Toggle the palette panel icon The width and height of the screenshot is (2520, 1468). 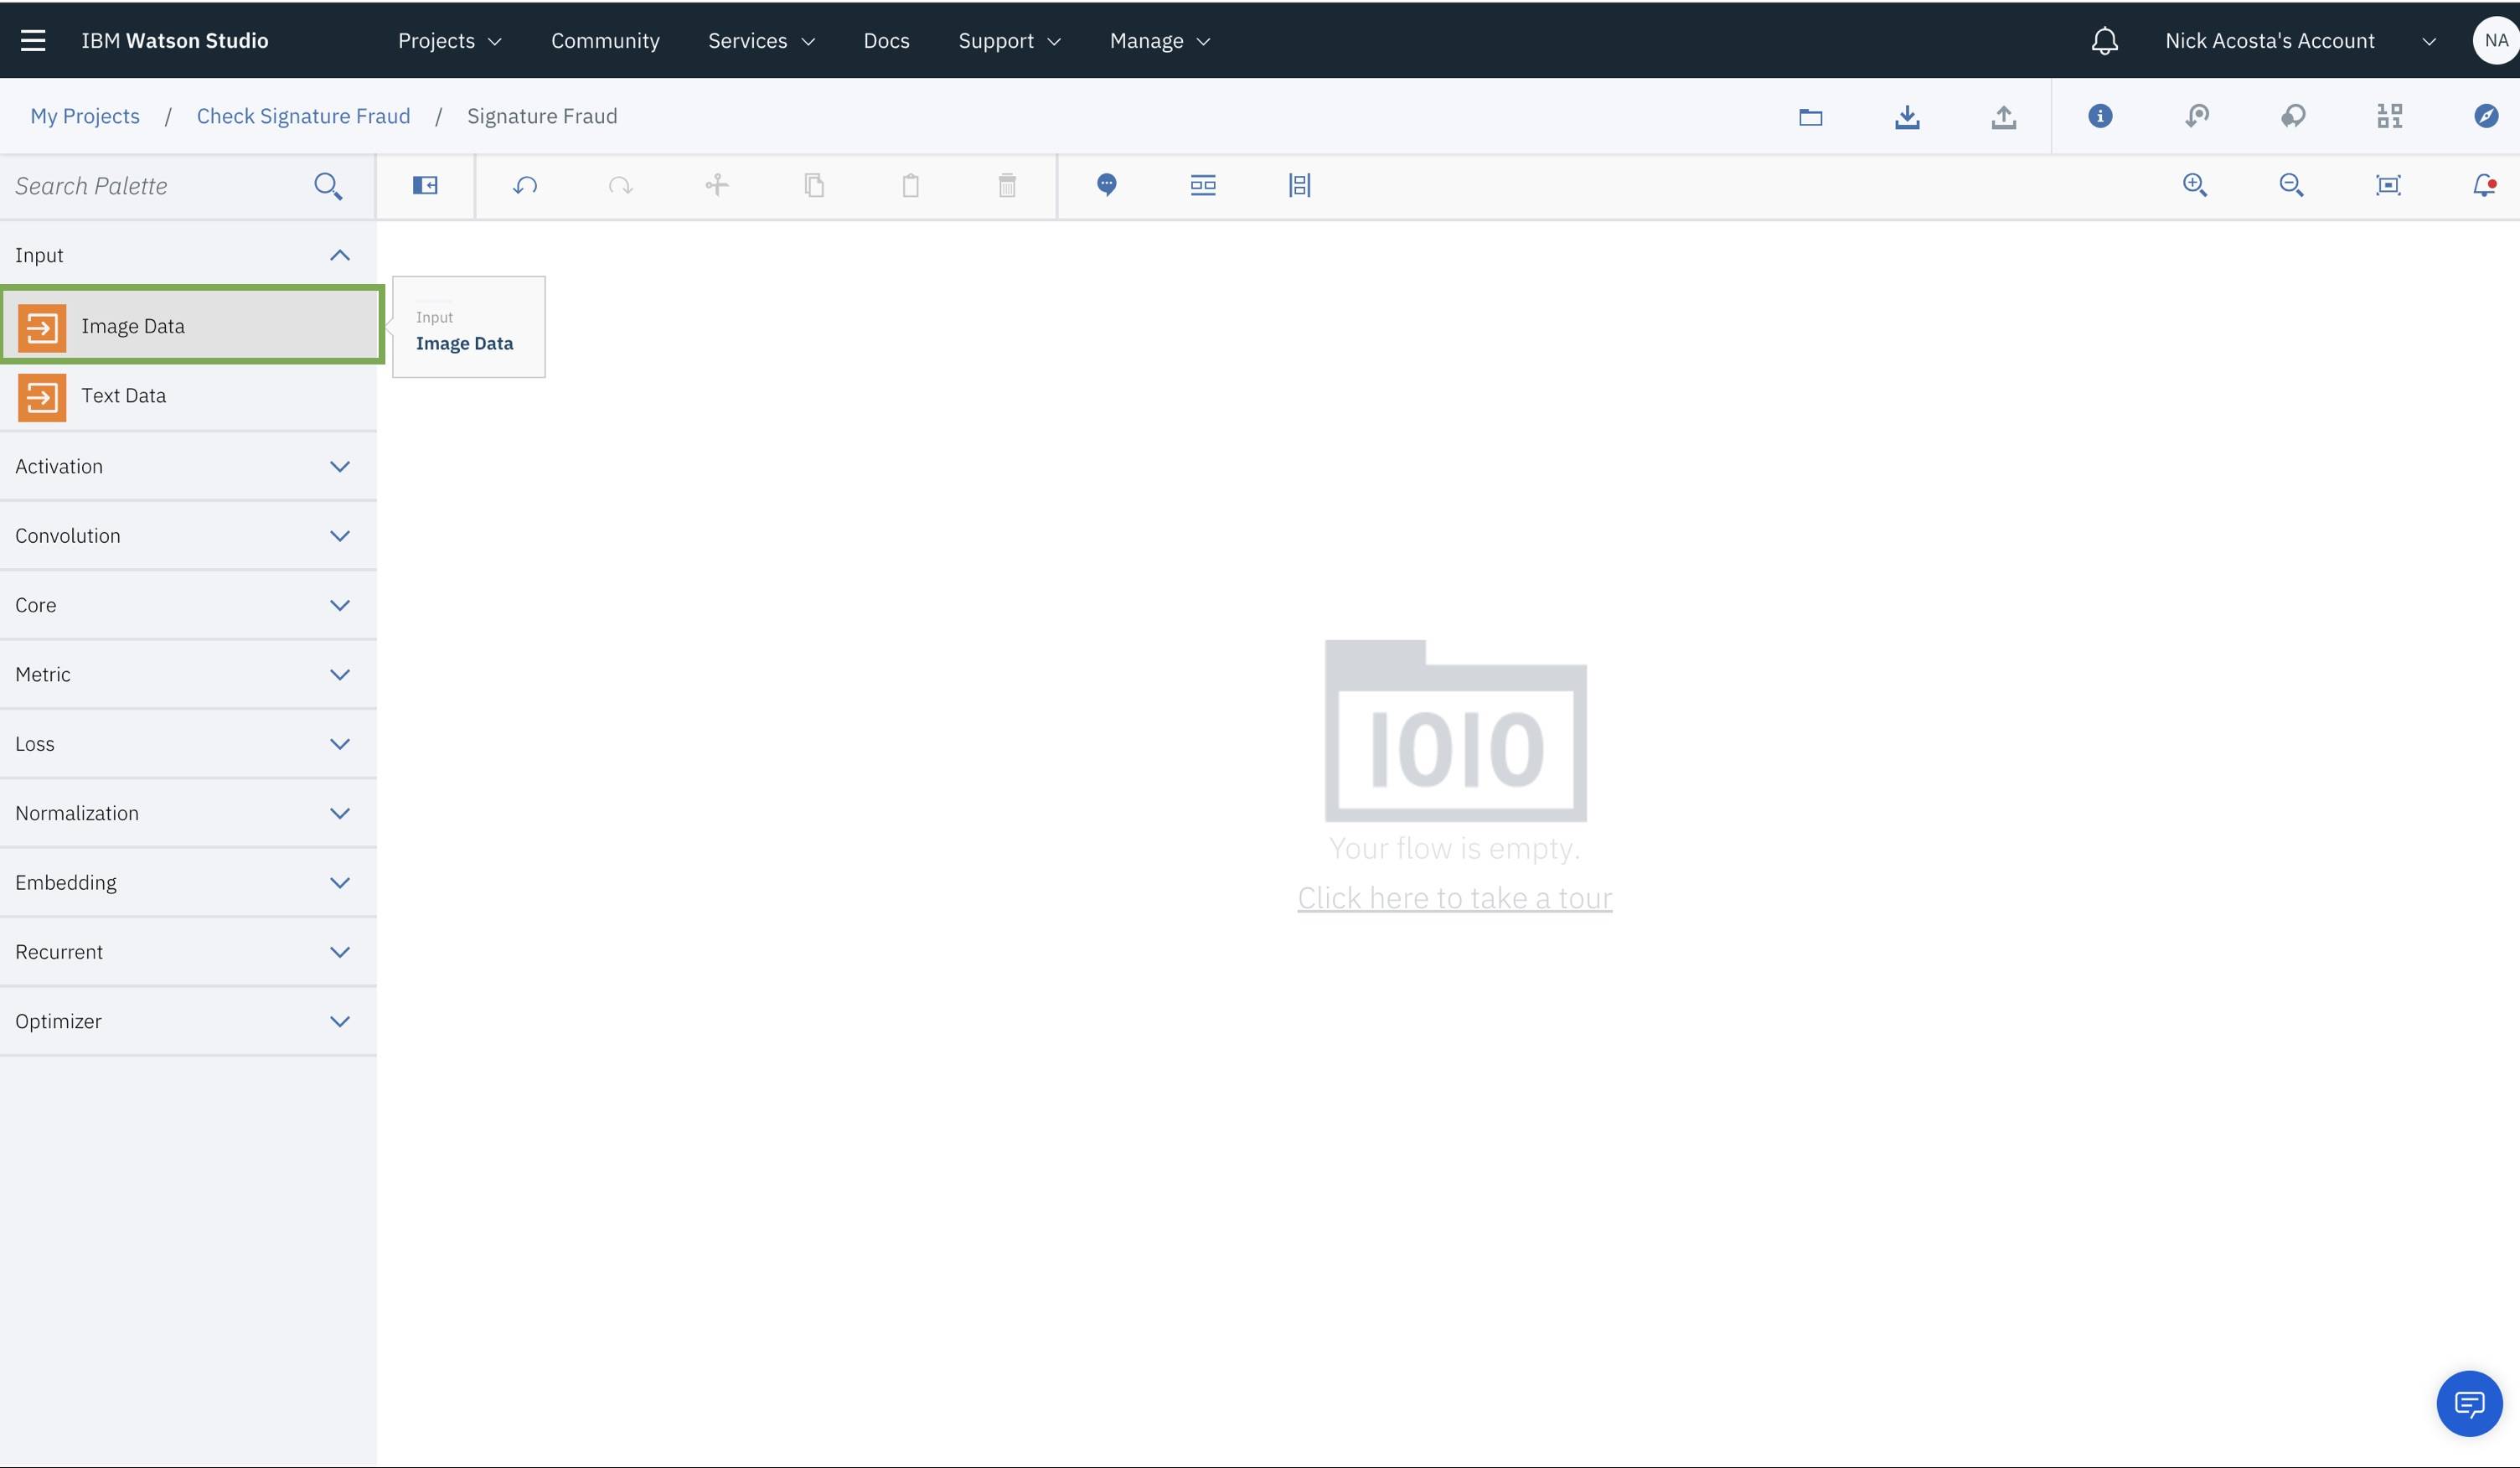click(425, 185)
